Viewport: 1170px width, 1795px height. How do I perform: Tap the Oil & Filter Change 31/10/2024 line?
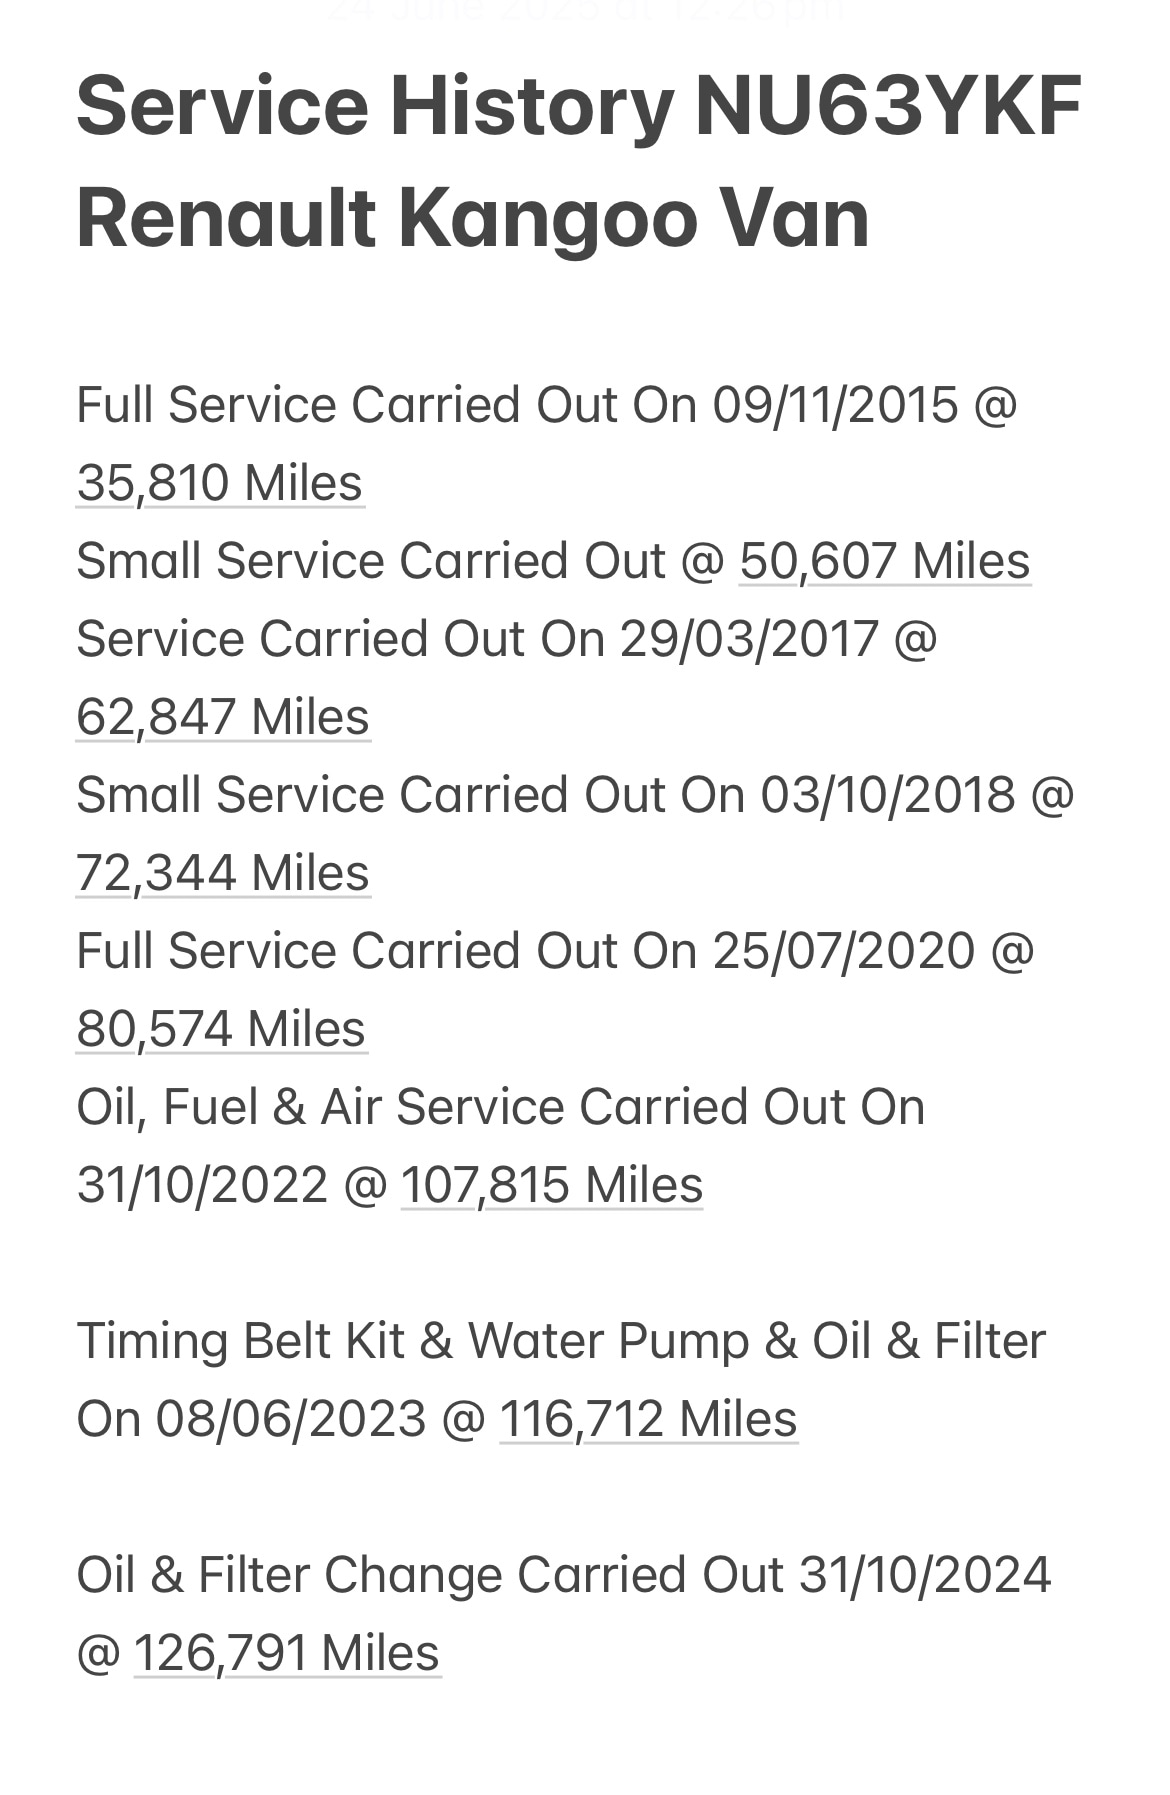[564, 1575]
